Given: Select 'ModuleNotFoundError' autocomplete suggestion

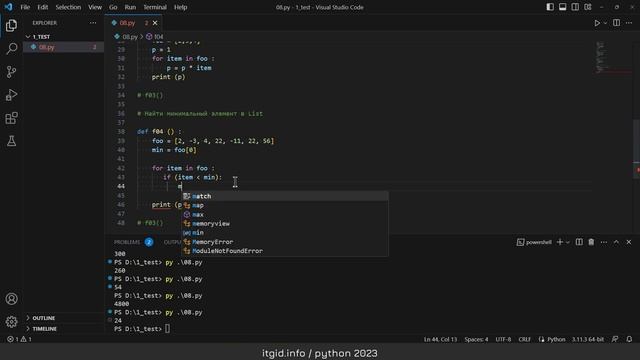Looking at the screenshot, I should click(x=285, y=251).
